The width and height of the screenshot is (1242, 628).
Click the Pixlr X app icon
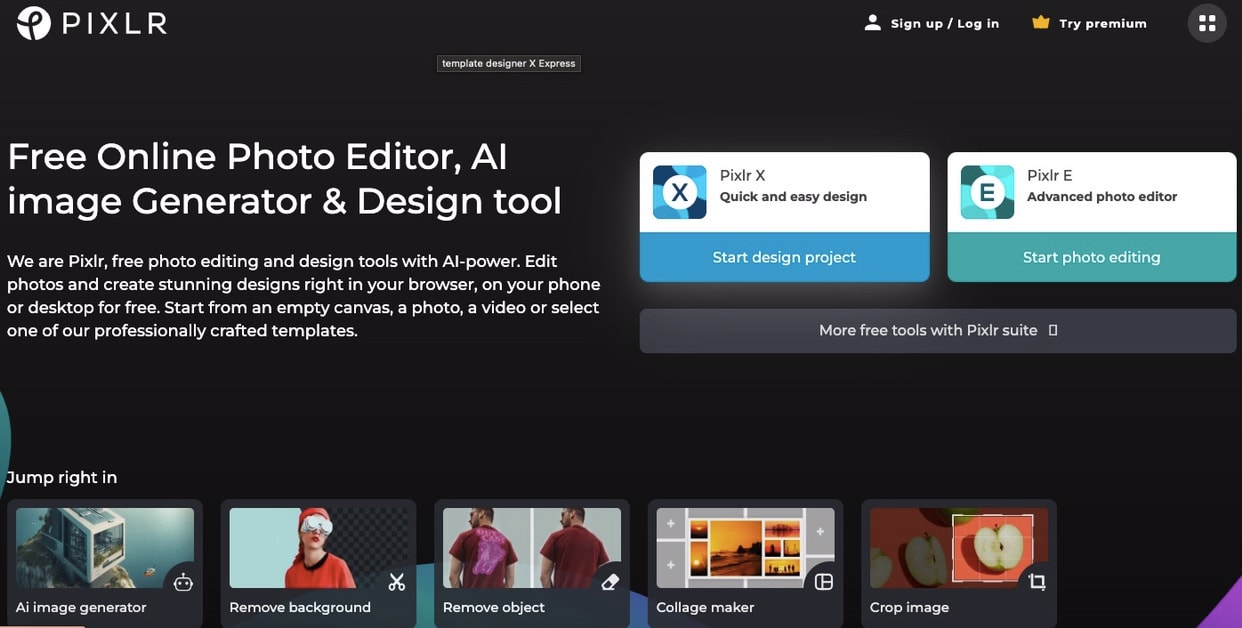click(x=679, y=192)
